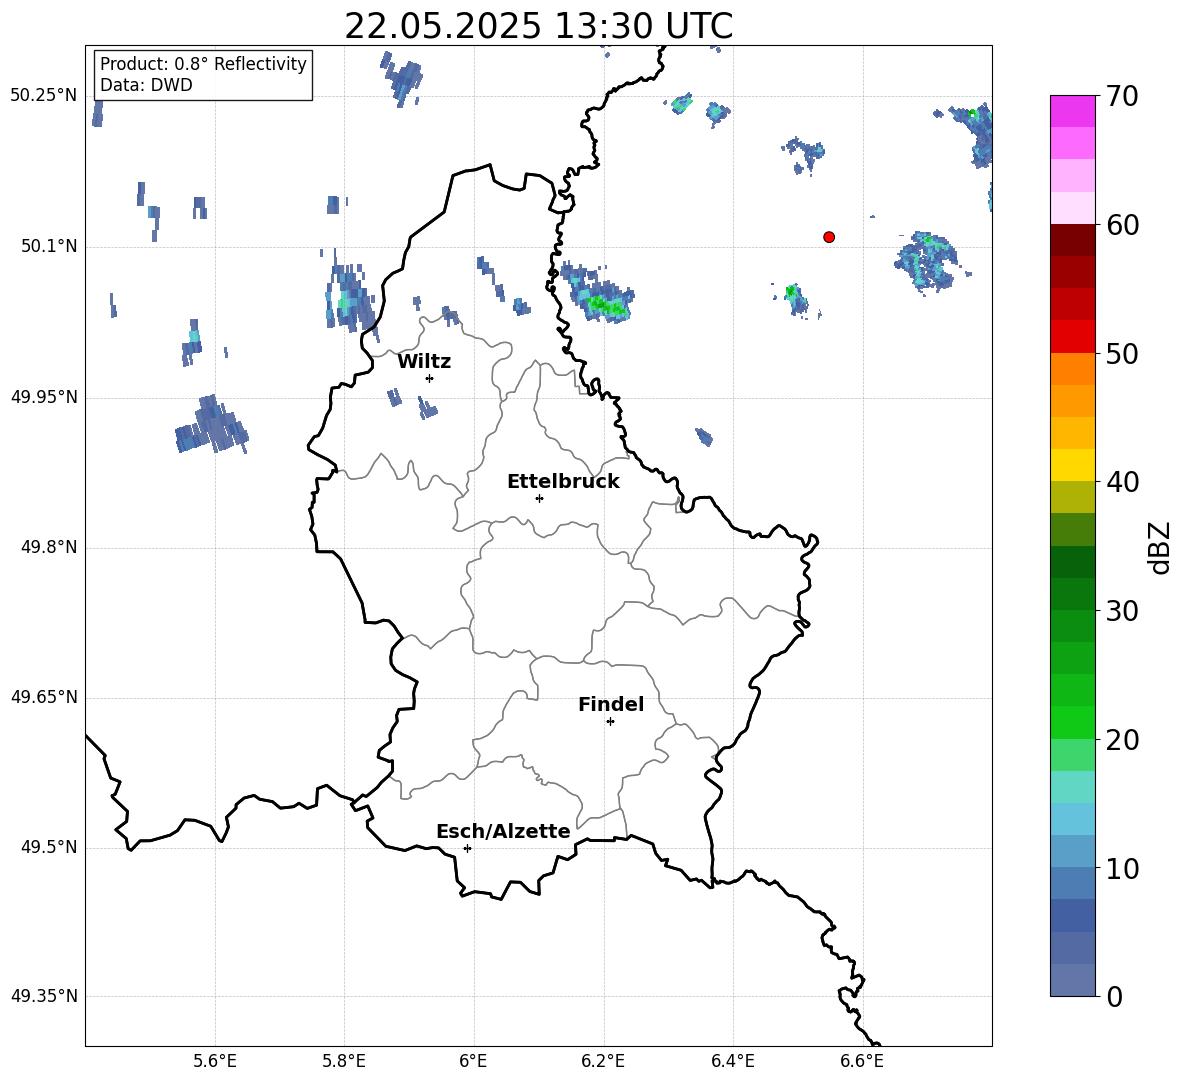Click the Findel station cross marker
Screen dimensions: 1184x1081
coord(610,722)
